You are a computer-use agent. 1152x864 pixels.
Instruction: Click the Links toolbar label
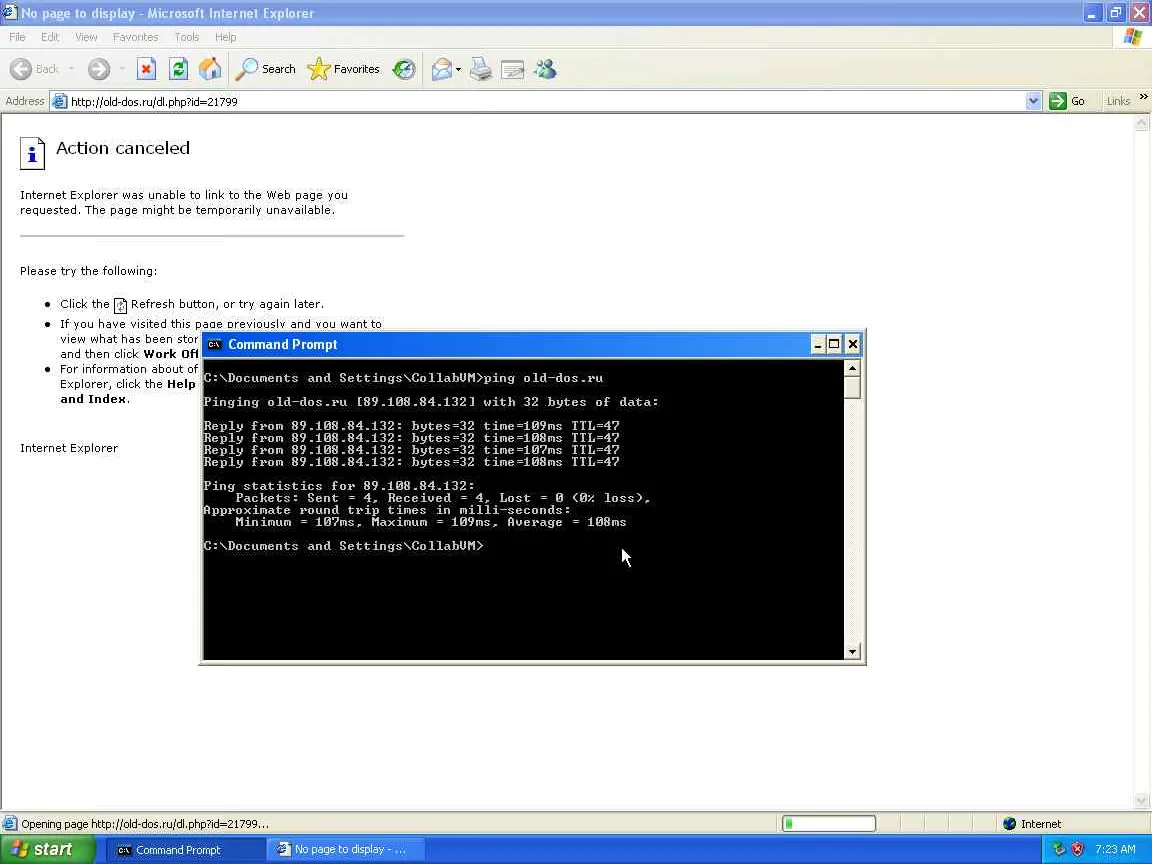coord(1118,101)
